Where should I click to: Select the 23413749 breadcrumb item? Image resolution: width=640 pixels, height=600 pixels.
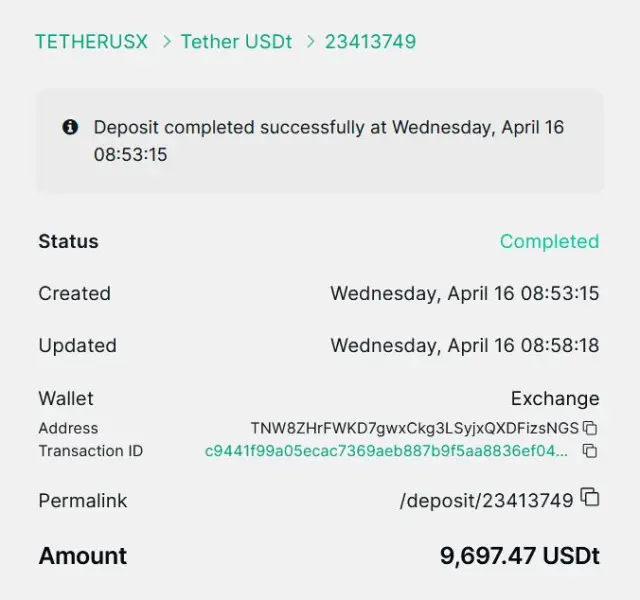coord(370,42)
